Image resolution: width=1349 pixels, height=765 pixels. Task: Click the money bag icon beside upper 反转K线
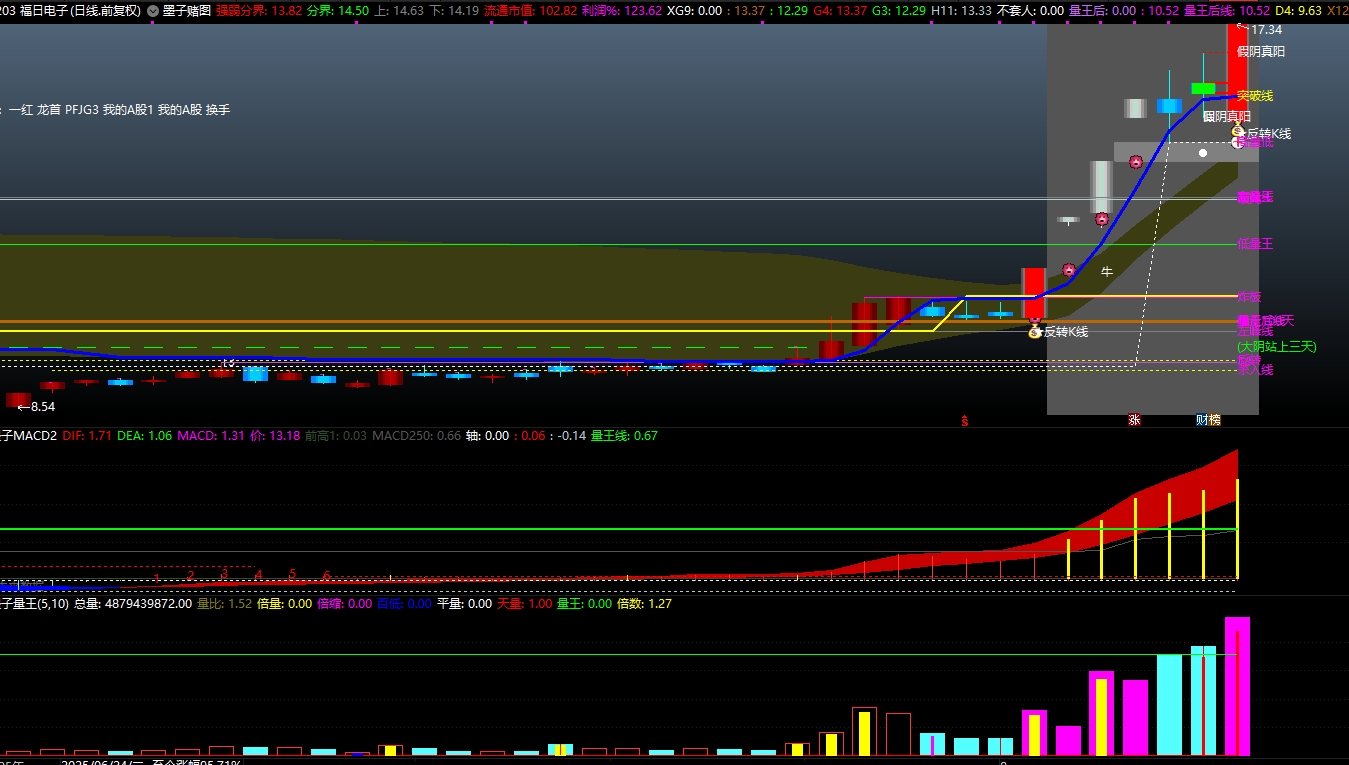(1238, 132)
